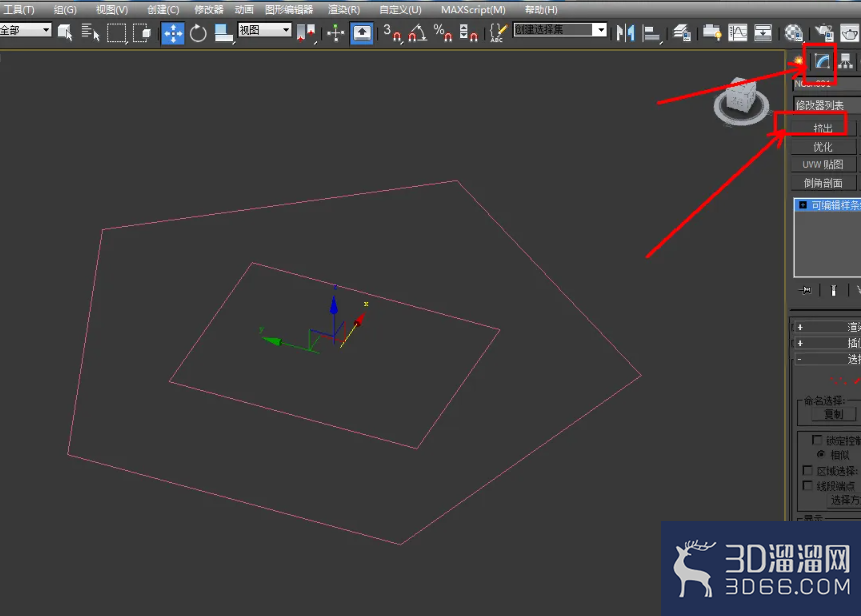Image resolution: width=861 pixels, height=616 pixels.
Task: Click the UVW 贴图 modifier button
Action: [x=823, y=164]
